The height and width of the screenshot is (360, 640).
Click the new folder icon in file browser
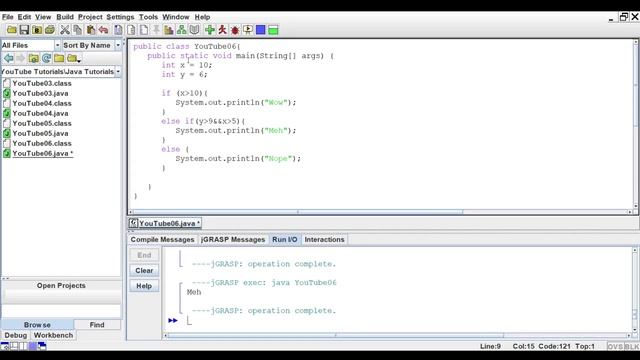pos(59,58)
